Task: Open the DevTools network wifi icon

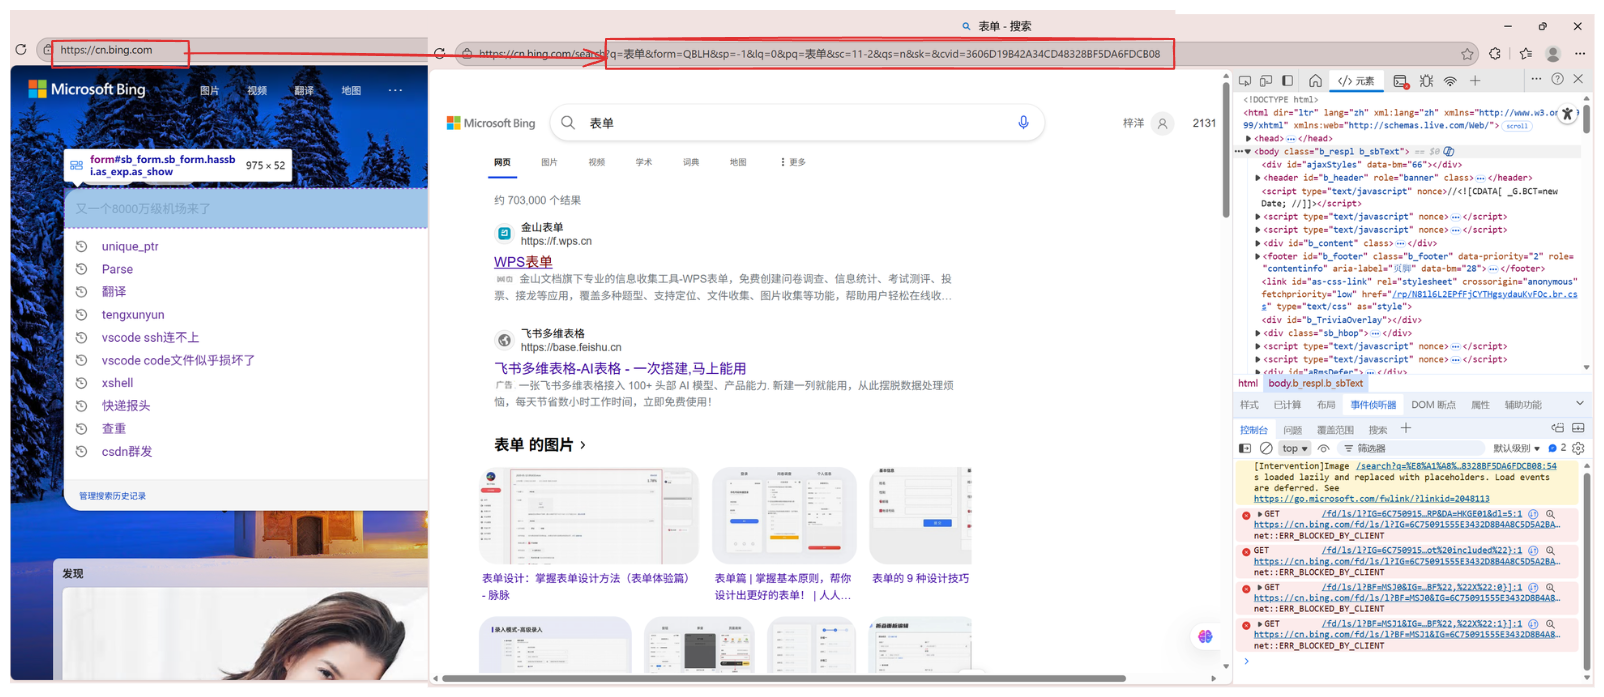Action: (x=1450, y=81)
